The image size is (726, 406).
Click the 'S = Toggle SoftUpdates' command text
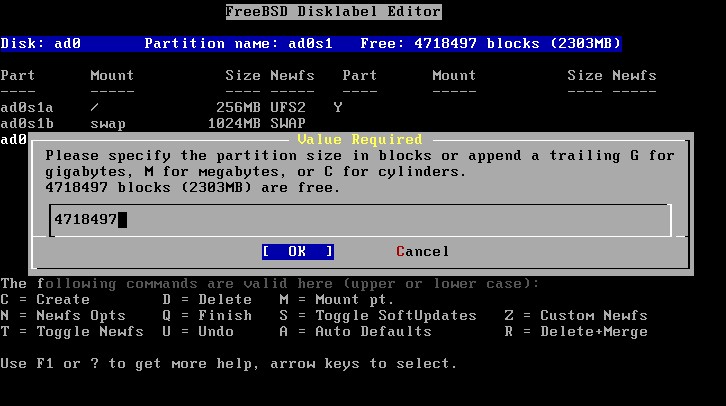click(378, 316)
